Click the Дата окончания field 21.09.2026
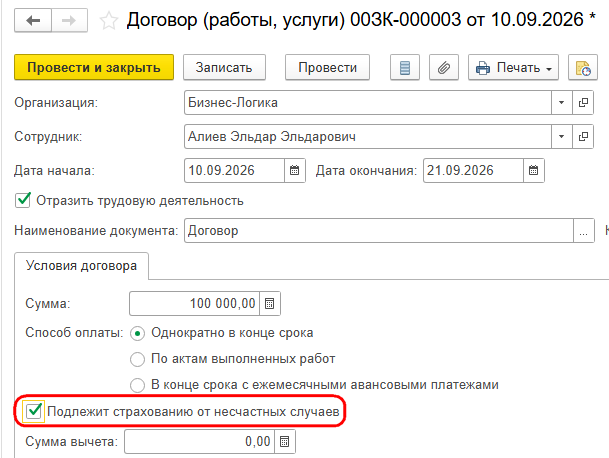This screenshot has width=609, height=458. [473, 170]
